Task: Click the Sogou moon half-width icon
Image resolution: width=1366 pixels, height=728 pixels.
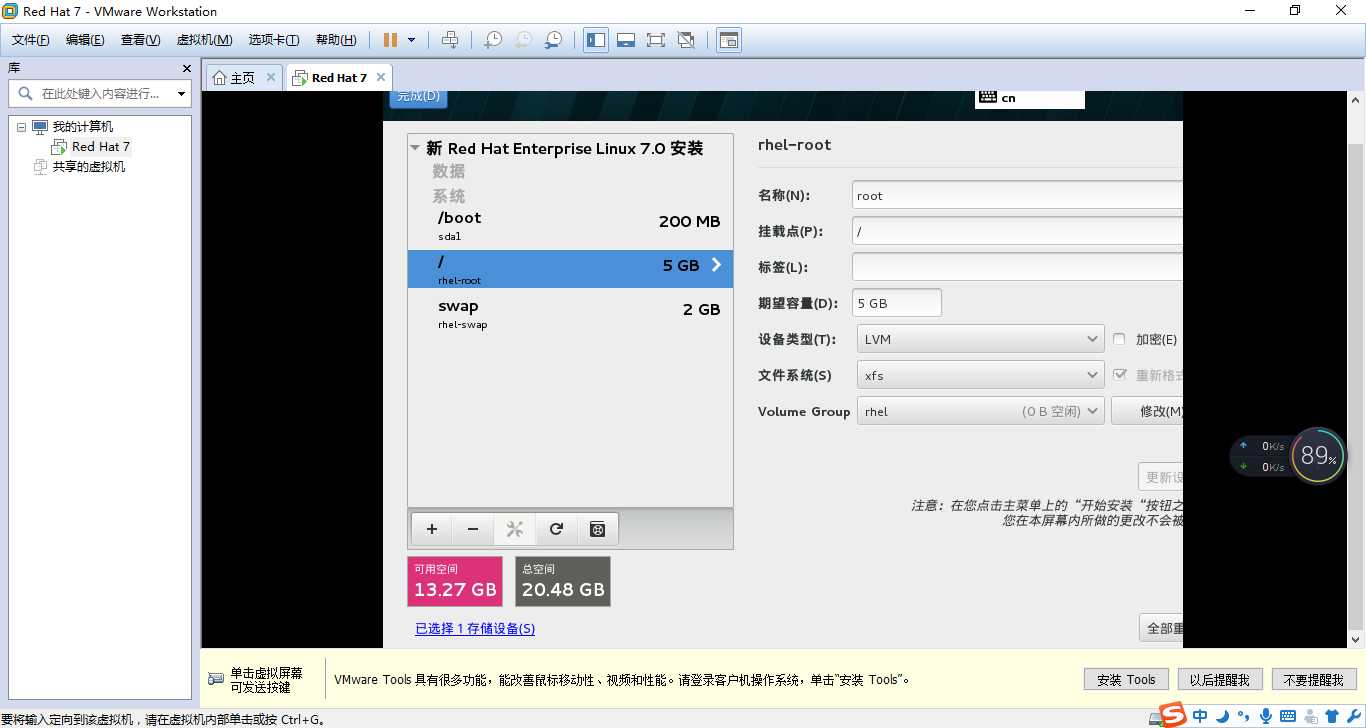Action: point(1222,716)
